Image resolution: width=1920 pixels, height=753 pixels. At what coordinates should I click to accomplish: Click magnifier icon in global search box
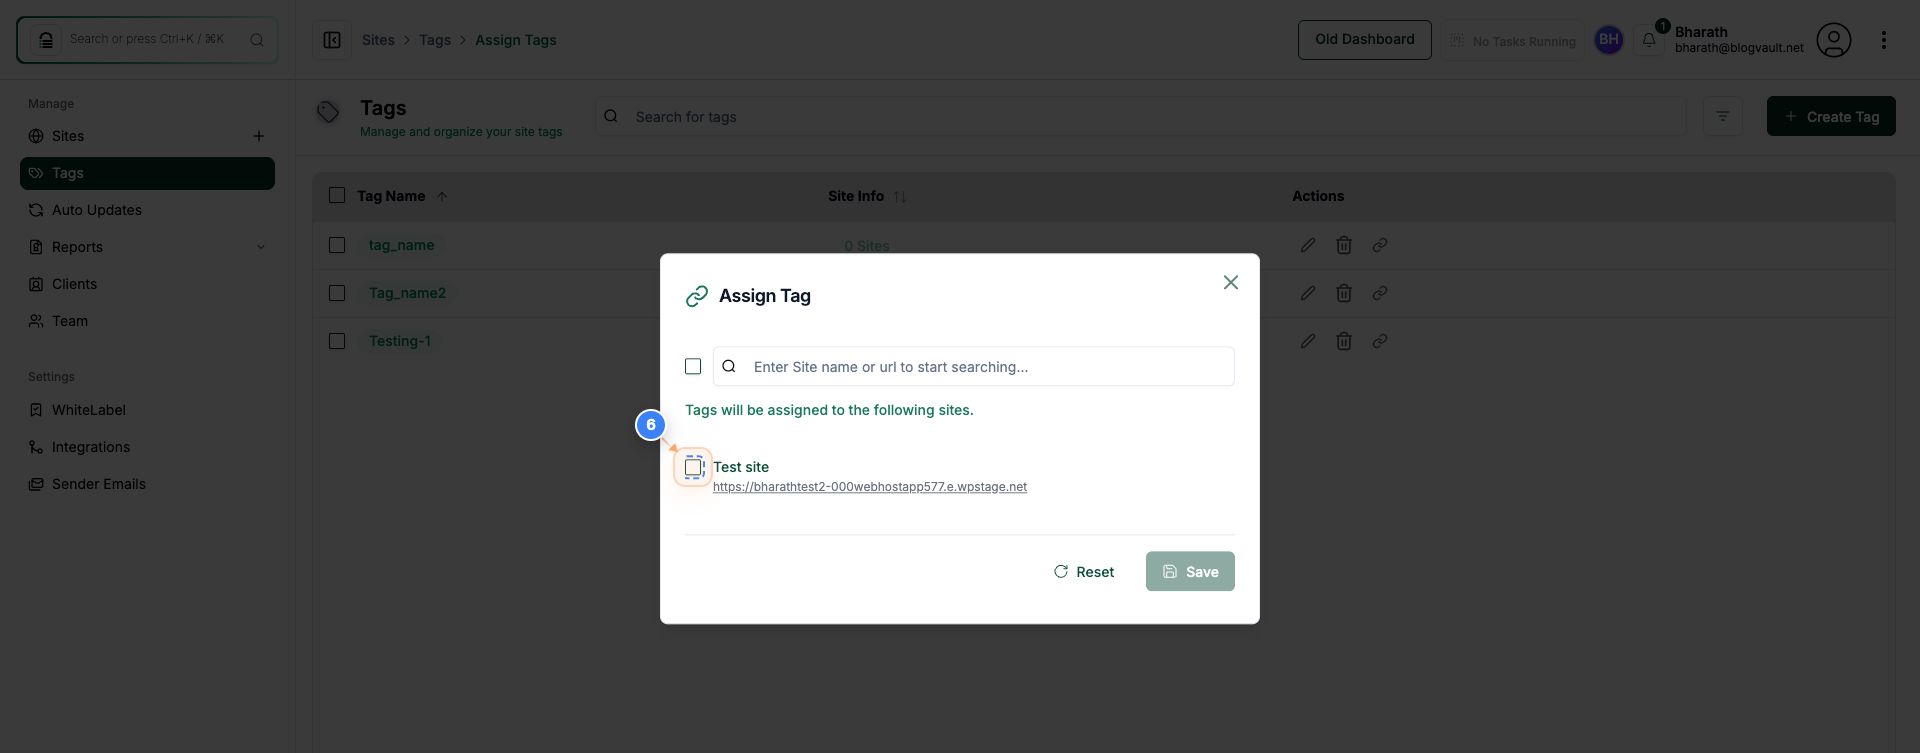[x=257, y=40]
